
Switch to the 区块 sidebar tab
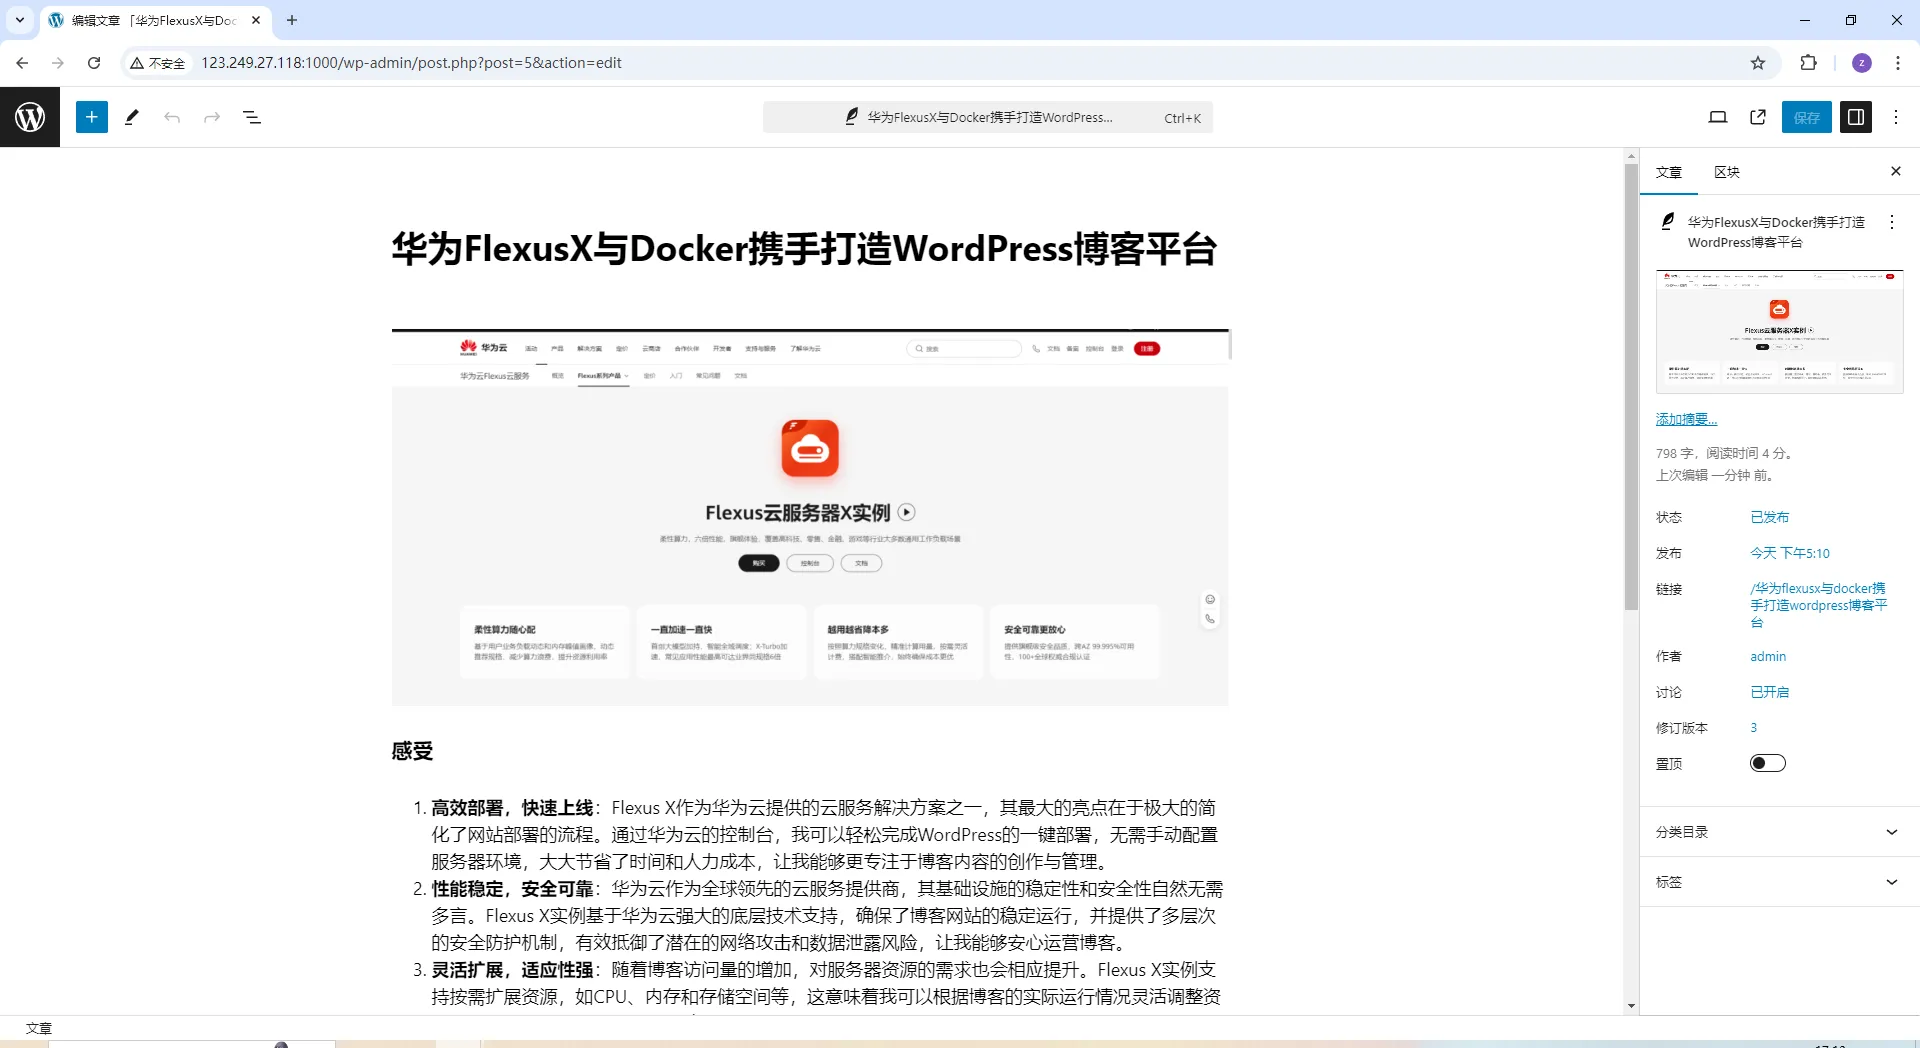[x=1727, y=172]
